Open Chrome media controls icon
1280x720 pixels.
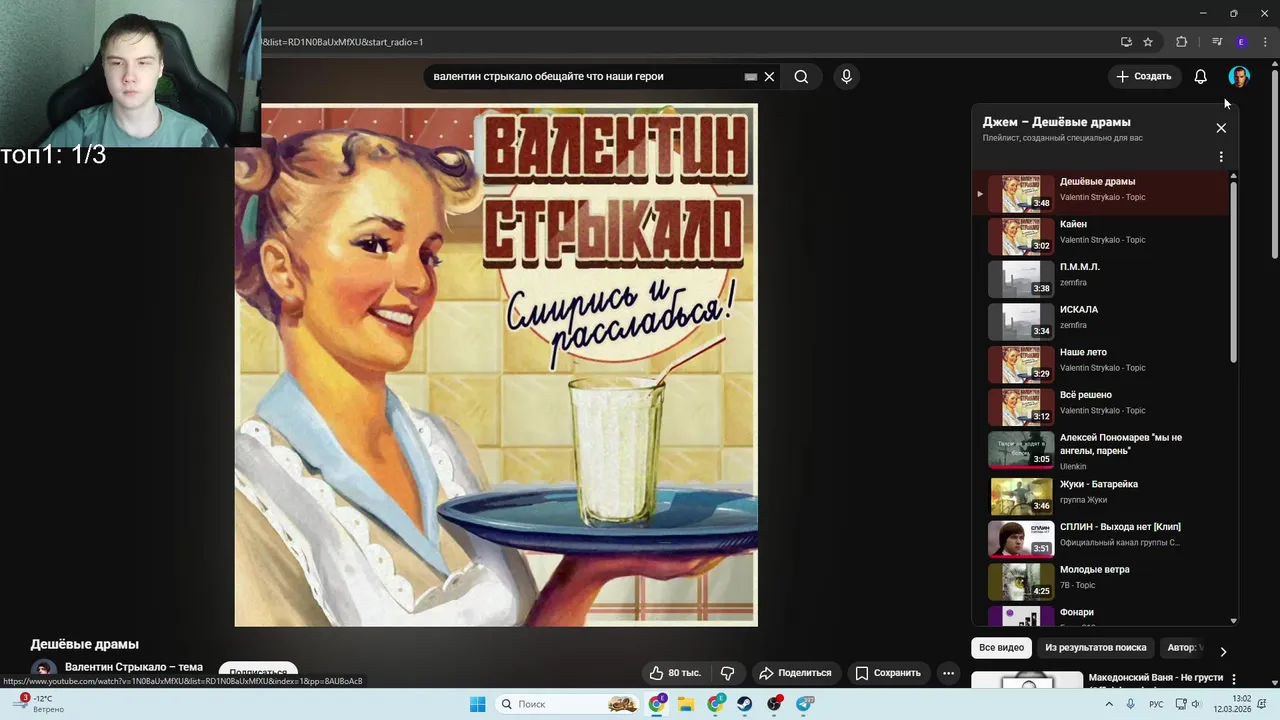(1216, 42)
